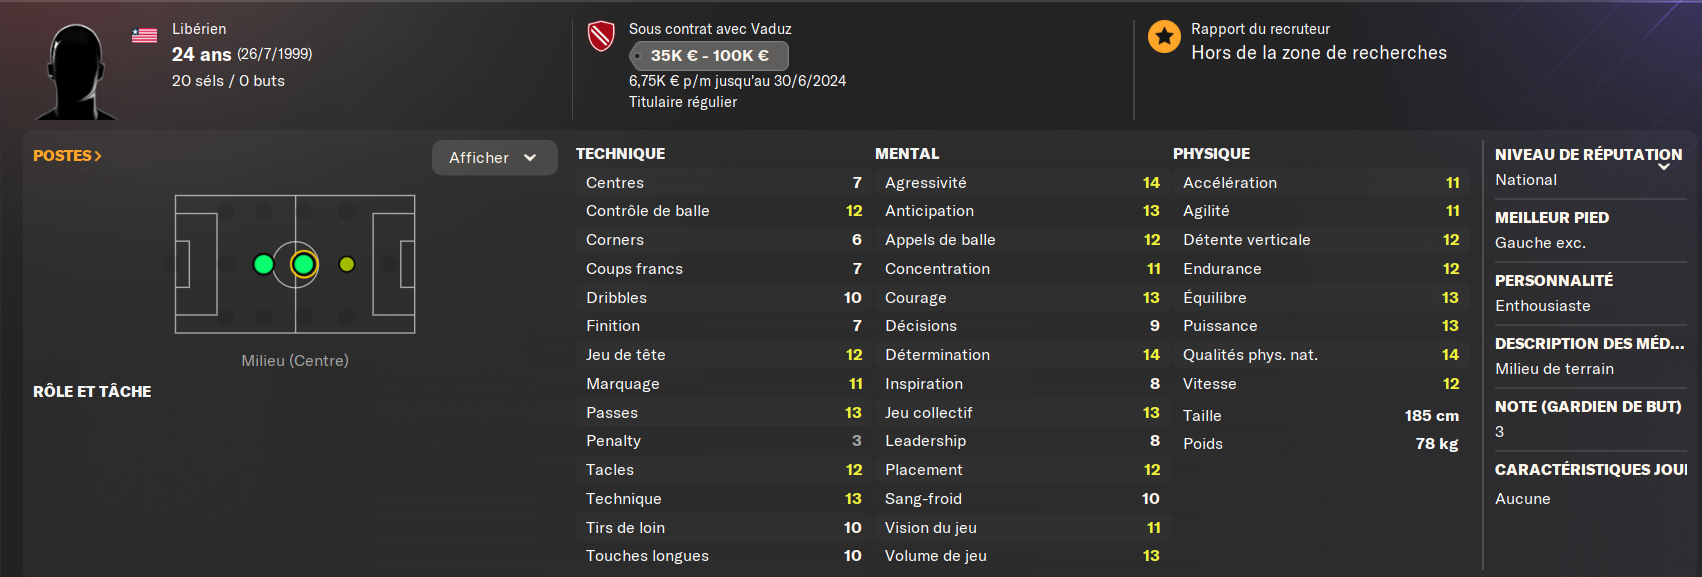Screen dimensions: 1702x577
Task: Click the Caractéristiques joueur heading
Action: (x=1590, y=470)
